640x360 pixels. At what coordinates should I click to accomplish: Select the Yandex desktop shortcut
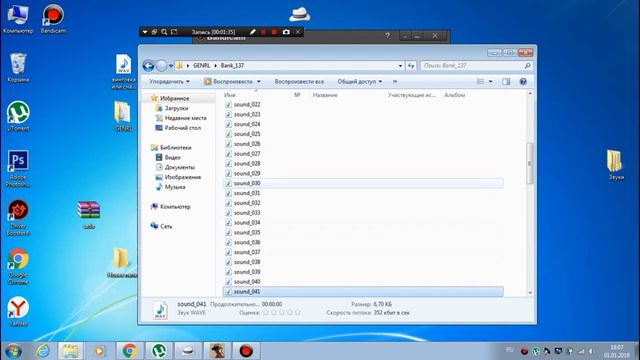point(18,311)
